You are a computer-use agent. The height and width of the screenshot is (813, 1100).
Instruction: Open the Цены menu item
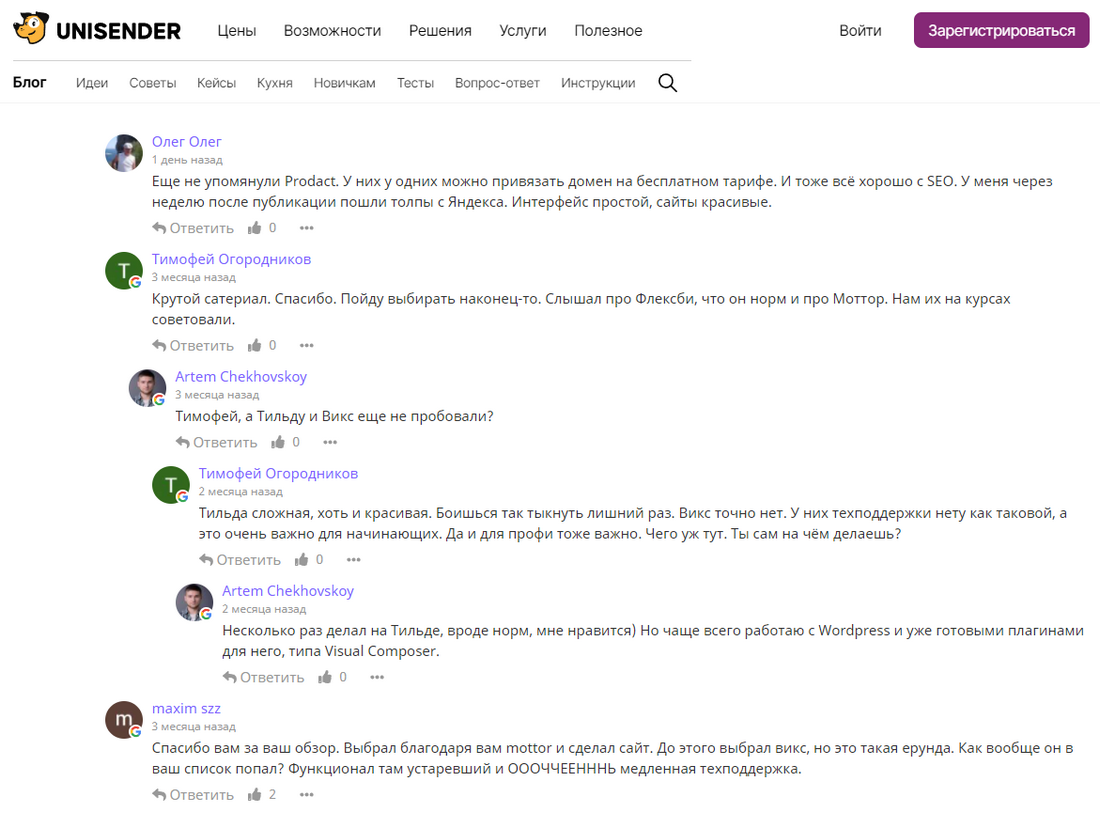tap(236, 31)
